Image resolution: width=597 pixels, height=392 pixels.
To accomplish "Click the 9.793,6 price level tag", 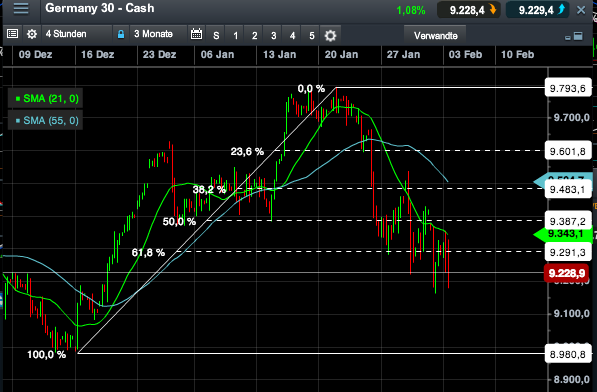I will tap(568, 89).
